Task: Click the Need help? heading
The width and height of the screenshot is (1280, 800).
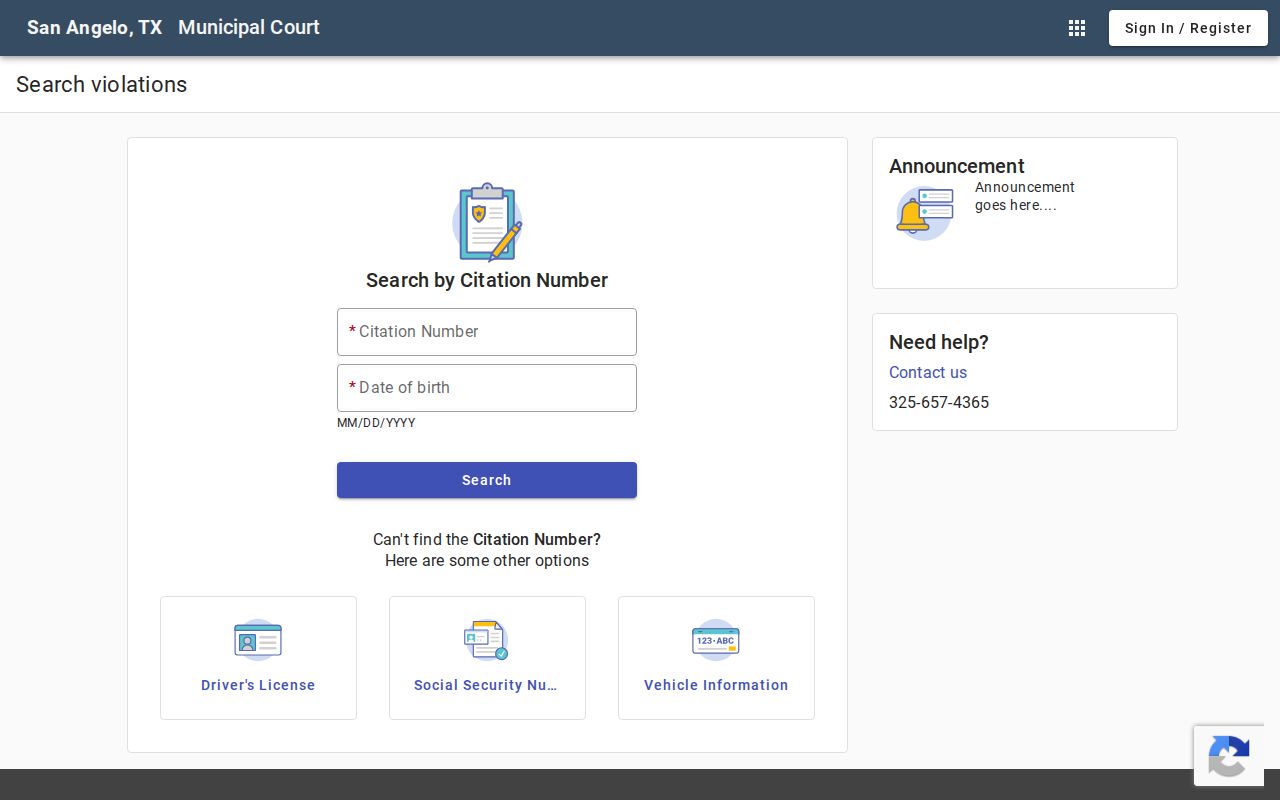Action: click(939, 342)
